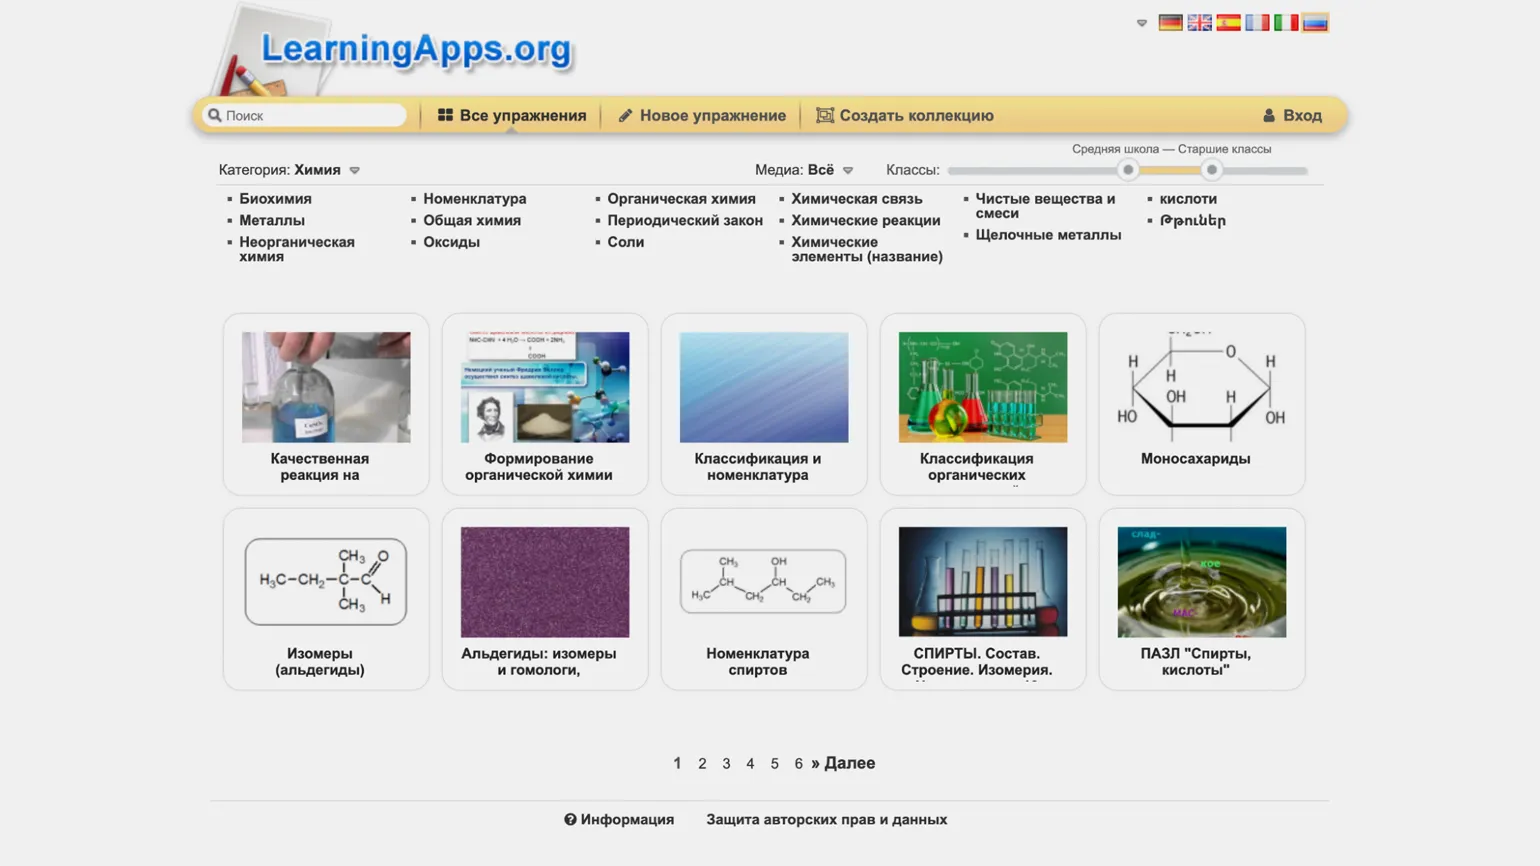Select the German flag language icon
This screenshot has height=866, width=1540.
coord(1170,23)
